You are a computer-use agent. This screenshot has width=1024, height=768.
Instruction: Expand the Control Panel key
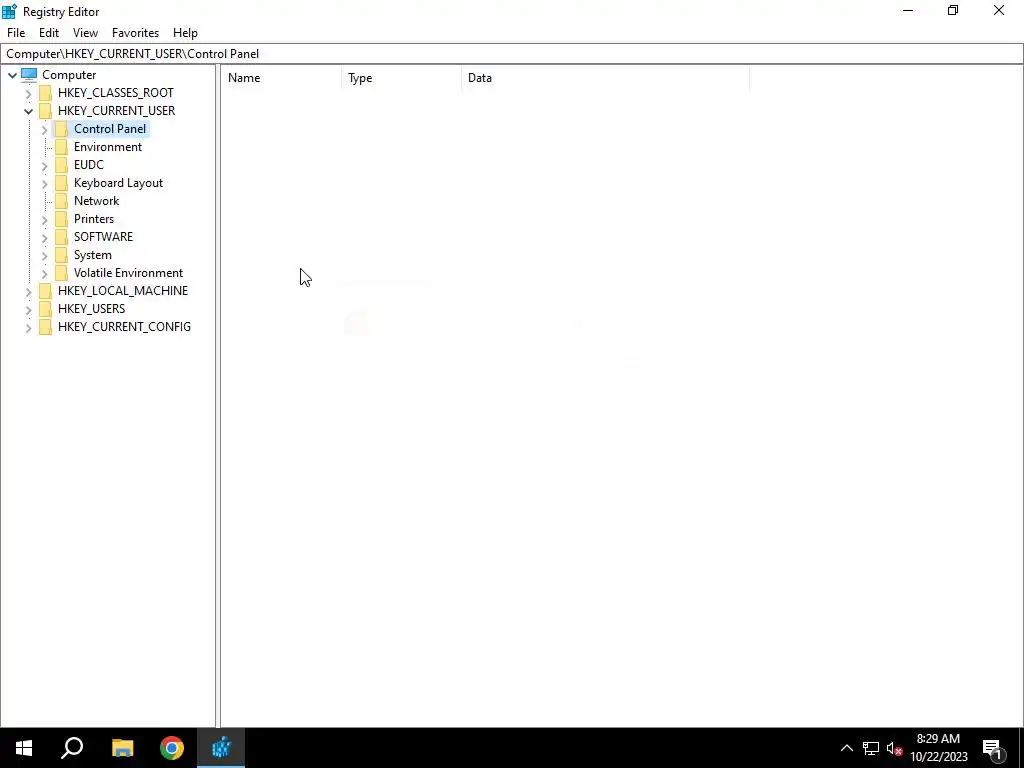point(44,129)
